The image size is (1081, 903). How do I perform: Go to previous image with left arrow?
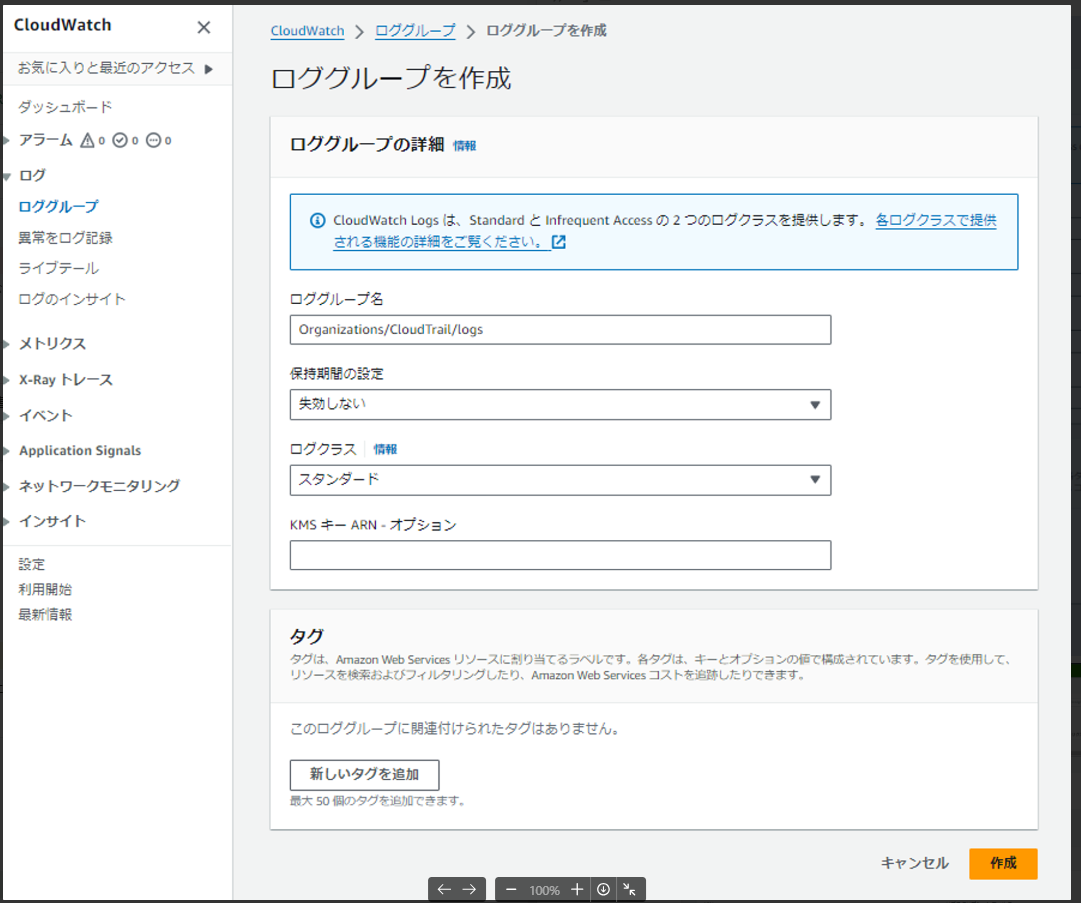(444, 889)
